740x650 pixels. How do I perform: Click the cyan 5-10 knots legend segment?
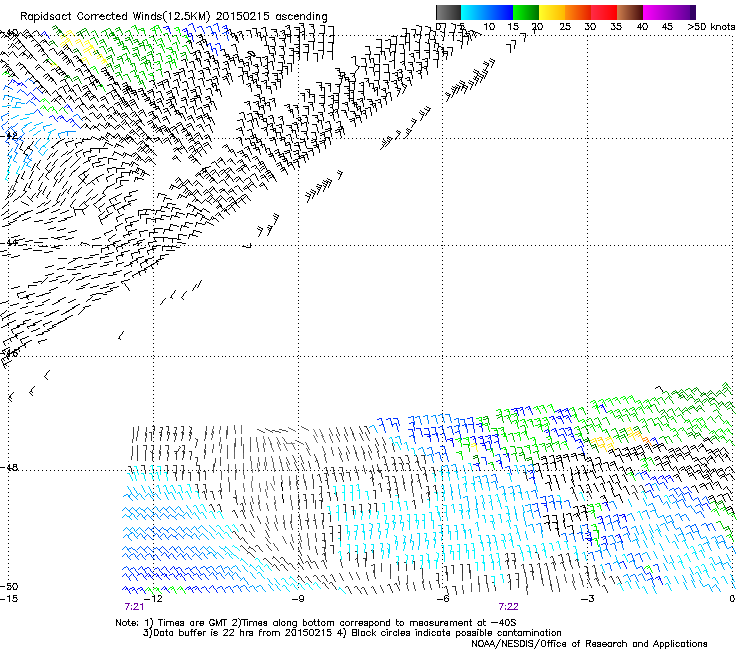pos(474,12)
